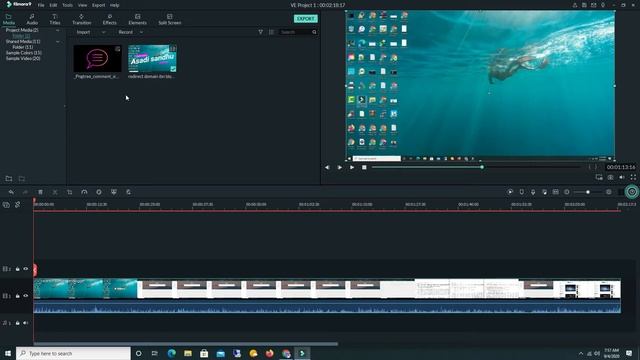Open the Import dropdown arrow

103,32
